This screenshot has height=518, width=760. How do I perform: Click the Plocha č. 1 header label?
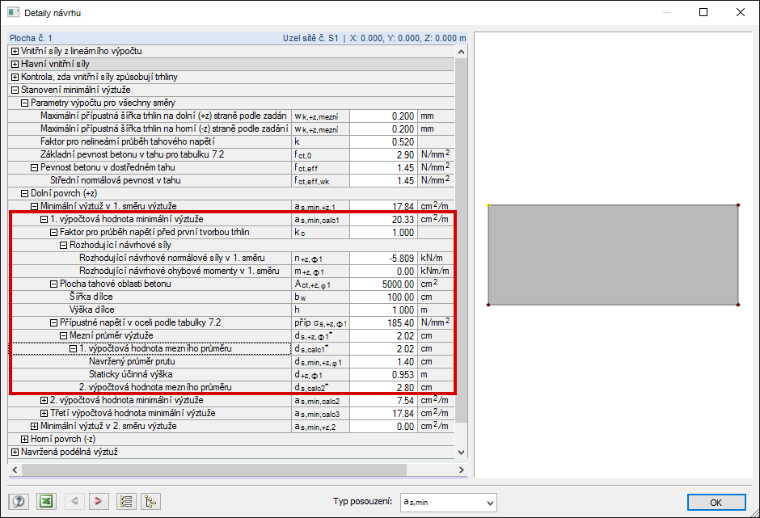31,38
